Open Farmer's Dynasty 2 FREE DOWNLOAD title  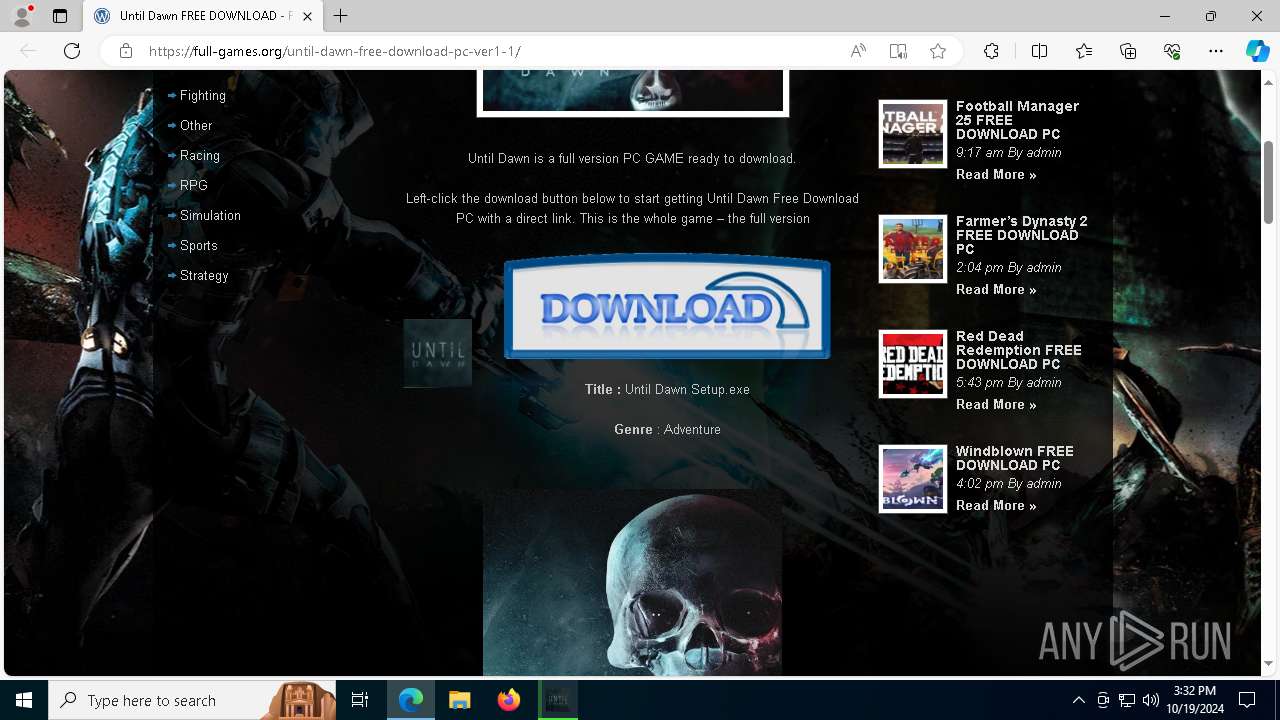(x=1021, y=235)
